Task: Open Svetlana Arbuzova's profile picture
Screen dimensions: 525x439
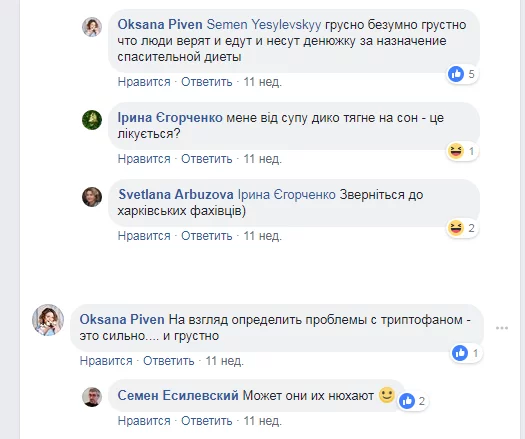Action: pyautogui.click(x=92, y=197)
